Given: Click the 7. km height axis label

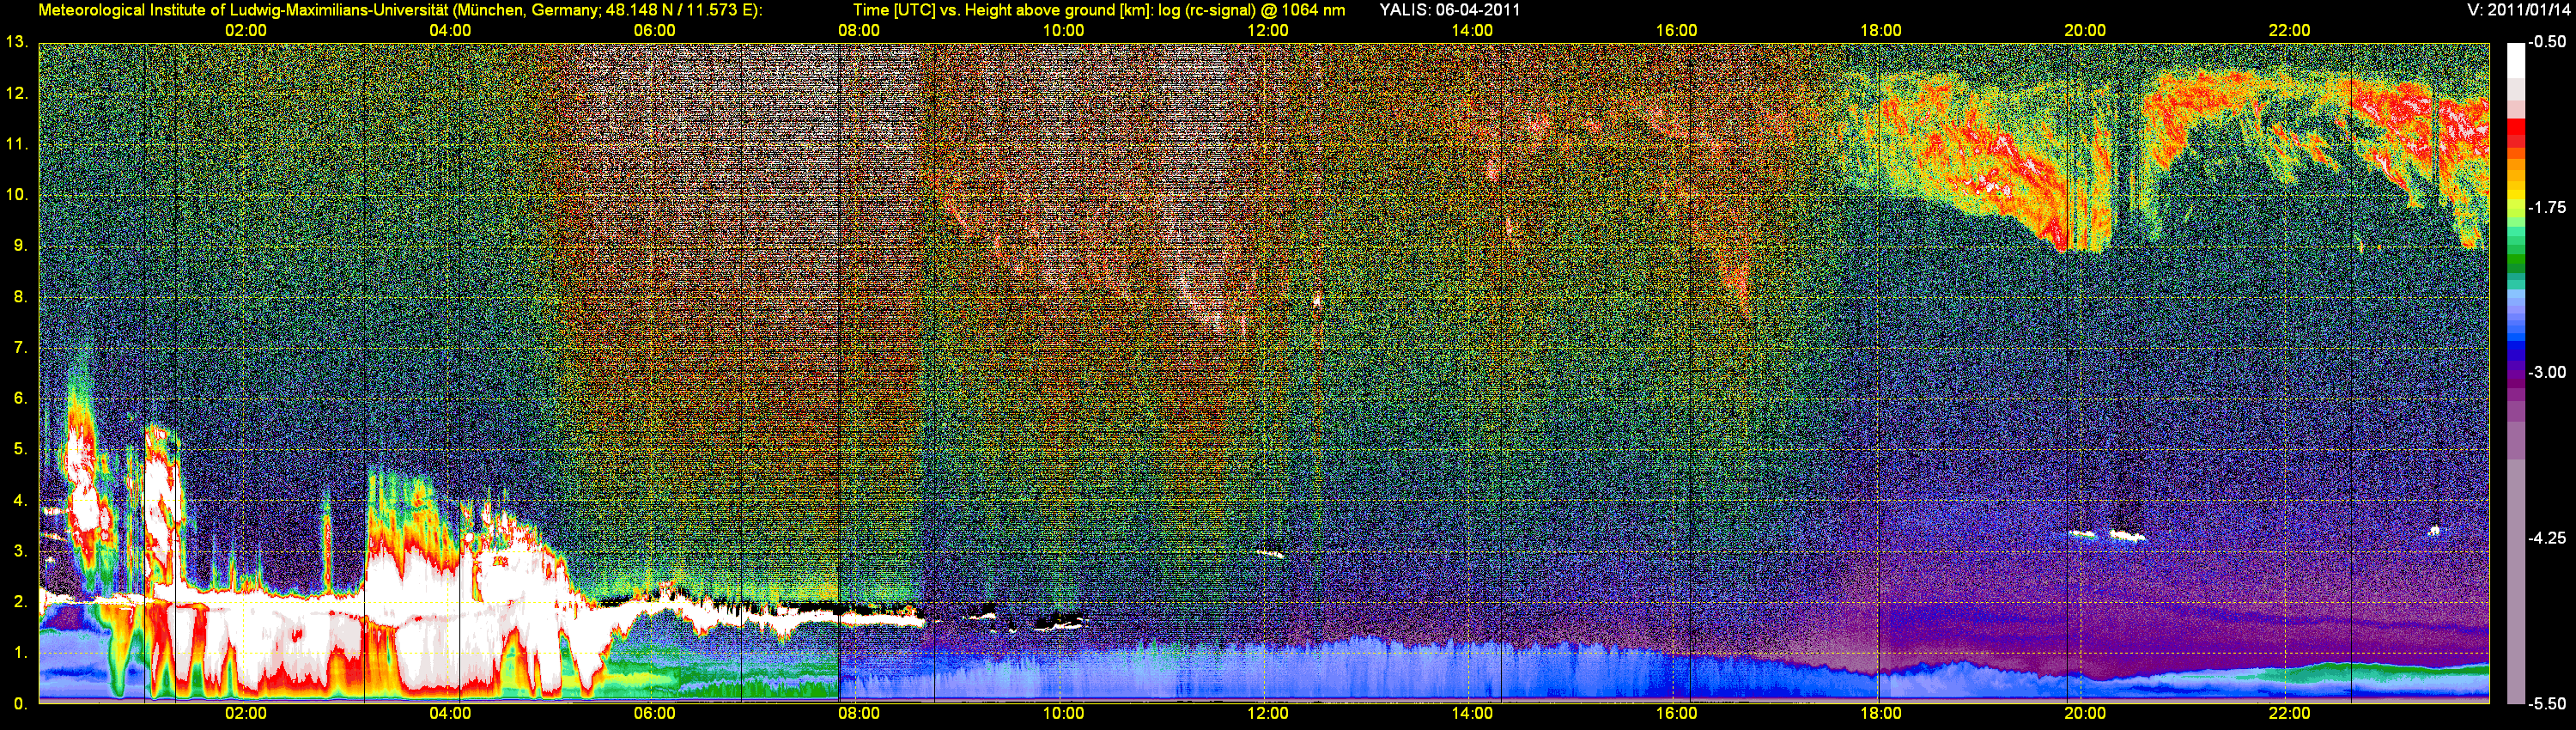Looking at the screenshot, I should point(20,348).
